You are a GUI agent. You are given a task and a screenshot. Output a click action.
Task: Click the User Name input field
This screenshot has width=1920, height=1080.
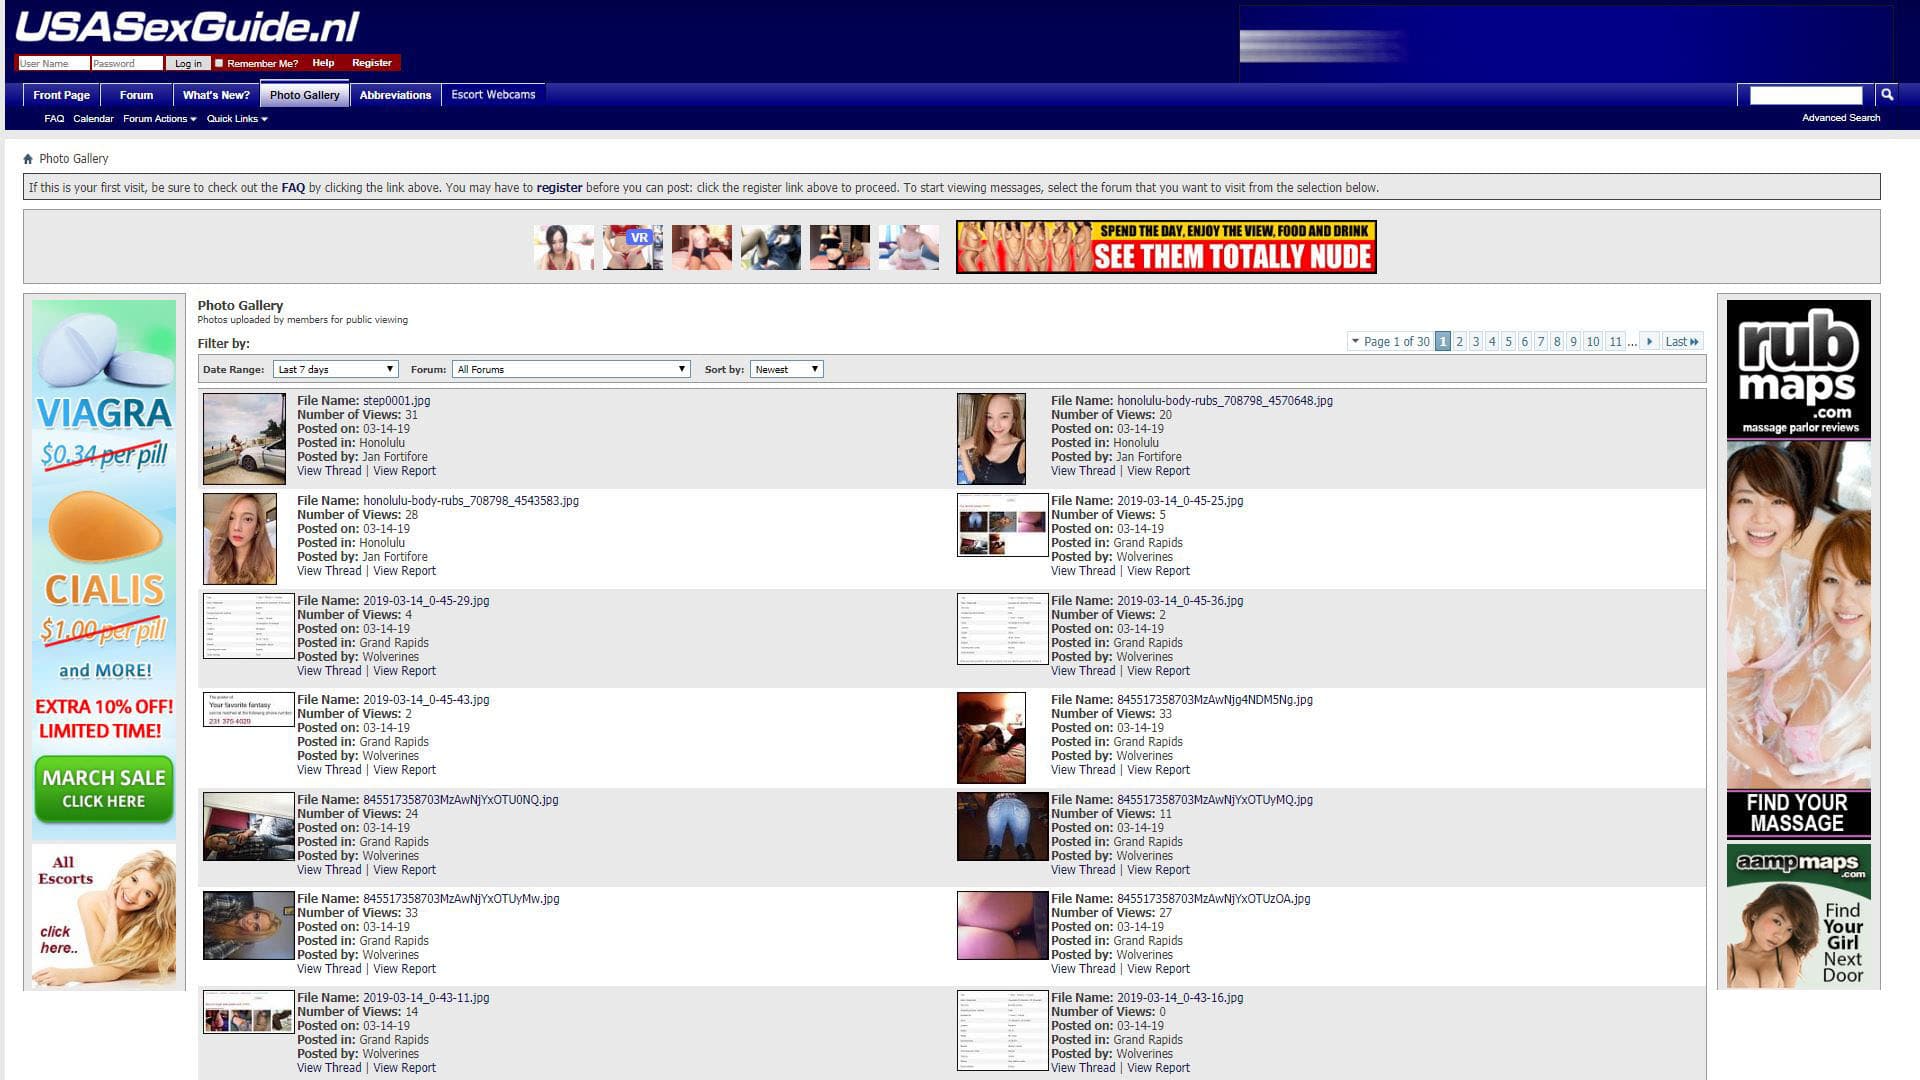53,63
